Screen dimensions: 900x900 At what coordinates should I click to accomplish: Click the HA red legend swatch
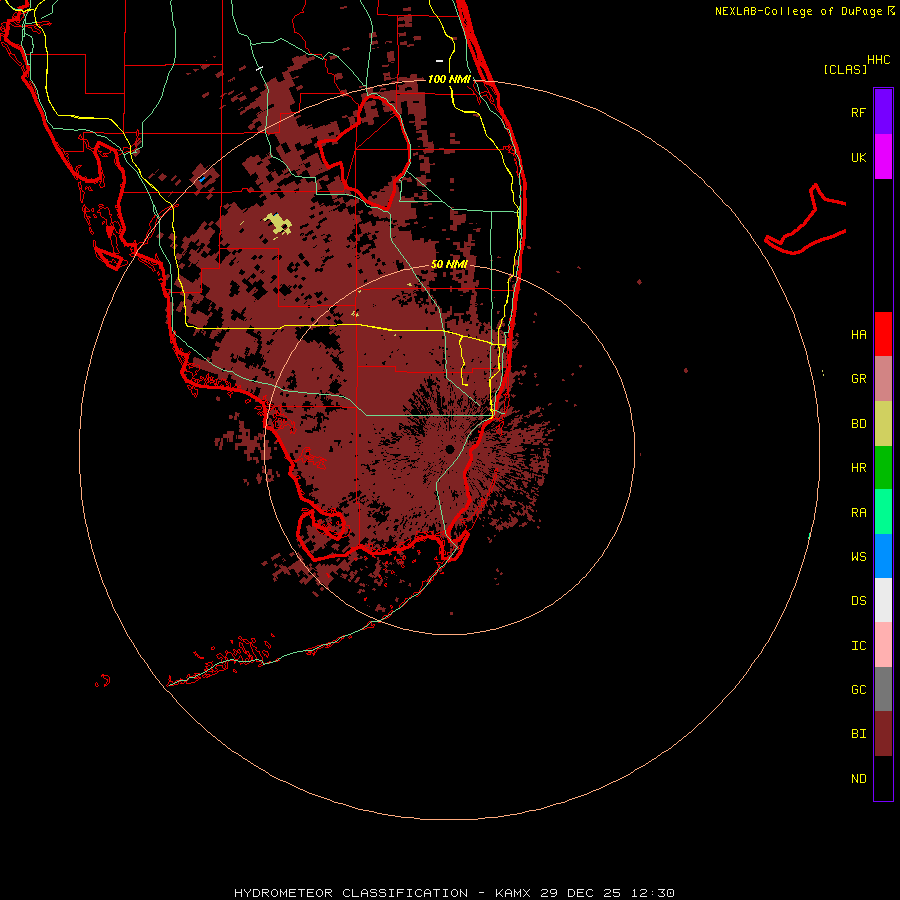(883, 334)
